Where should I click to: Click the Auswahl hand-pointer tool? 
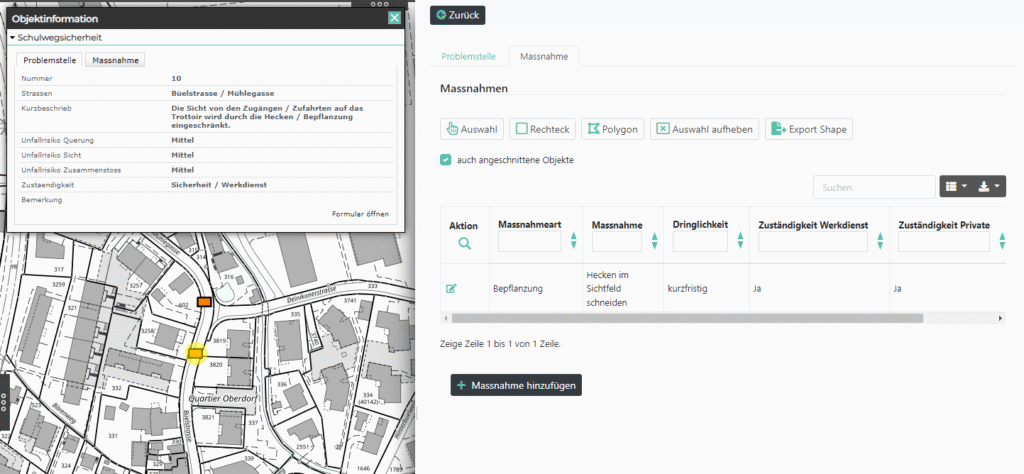click(x=472, y=129)
